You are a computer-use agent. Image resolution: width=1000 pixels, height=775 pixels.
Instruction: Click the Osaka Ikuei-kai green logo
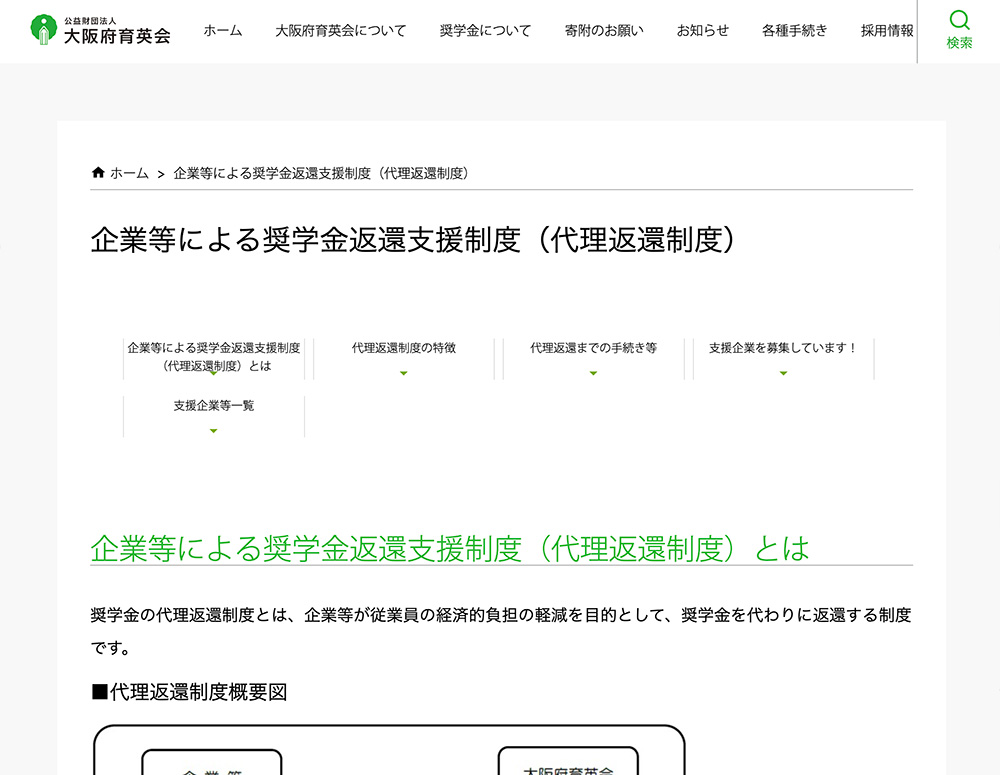click(43, 30)
